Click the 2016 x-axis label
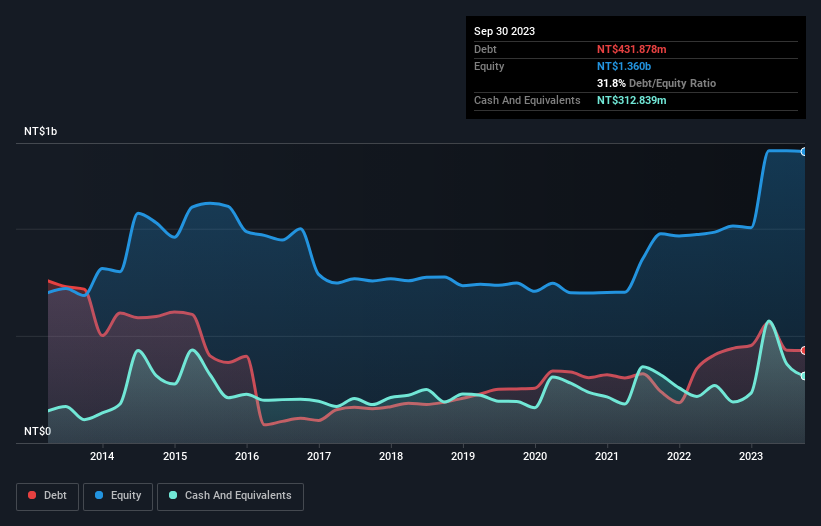 pos(247,456)
